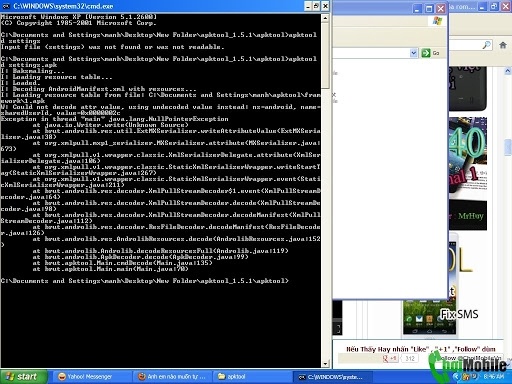Image resolution: width=512 pixels, height=384 pixels.
Task: Switch to apktool folder taskbar item
Action: point(252,377)
